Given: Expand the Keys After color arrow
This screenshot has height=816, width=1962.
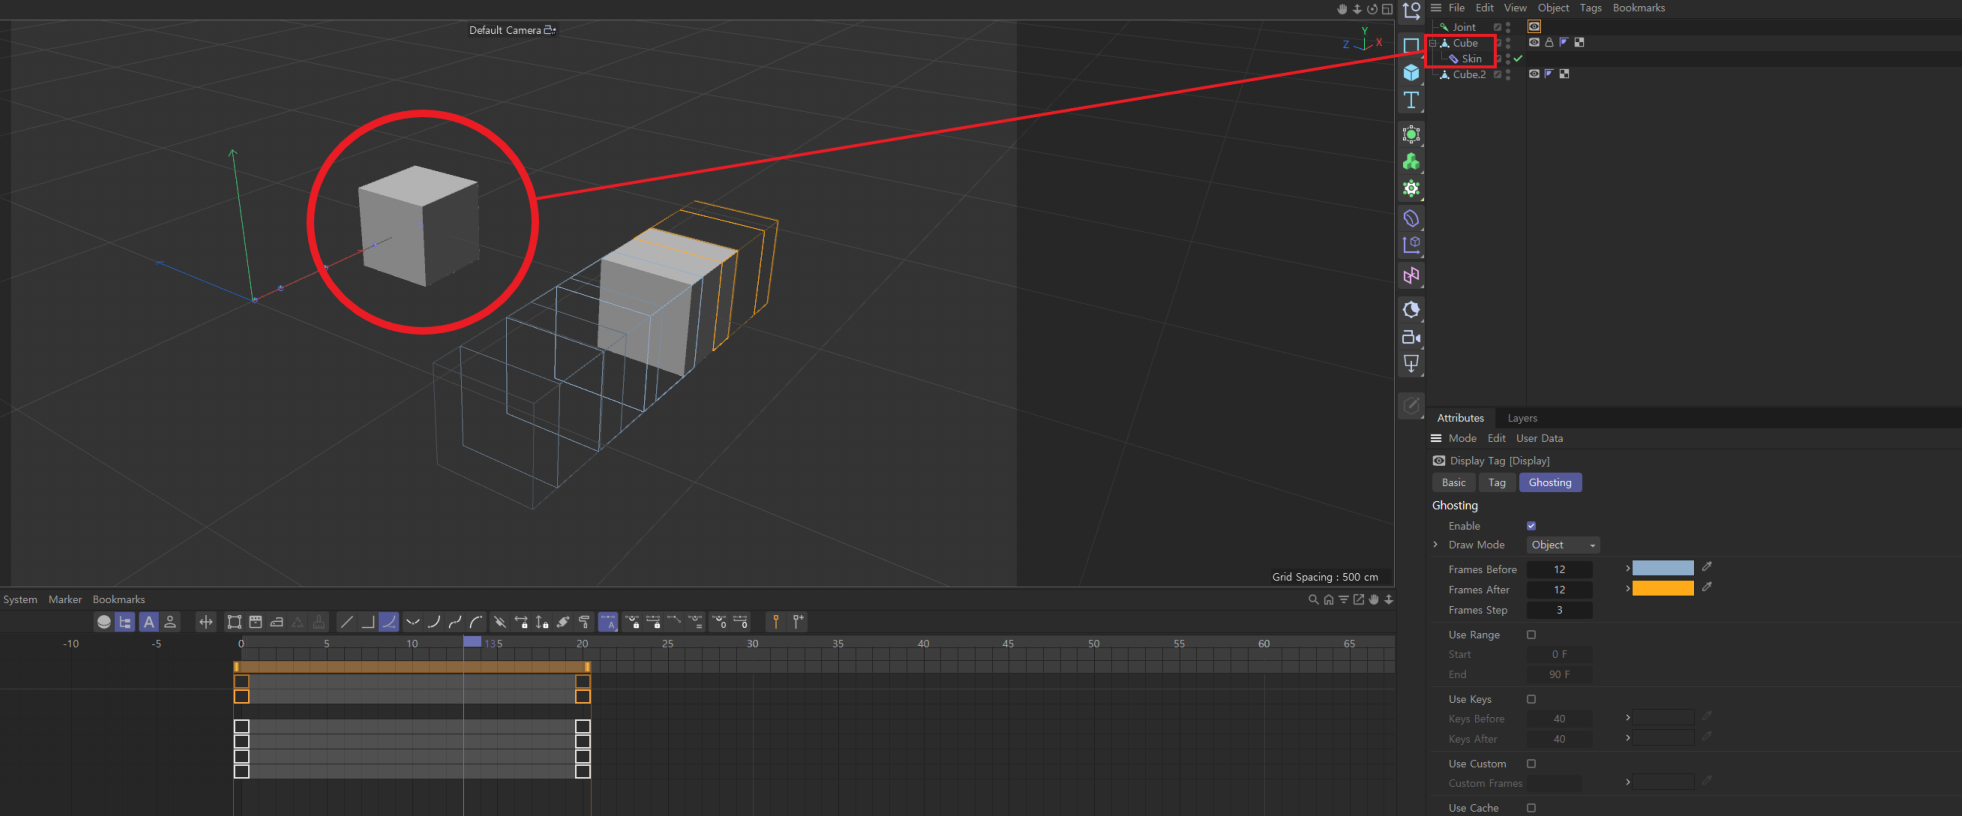Looking at the screenshot, I should tap(1628, 737).
